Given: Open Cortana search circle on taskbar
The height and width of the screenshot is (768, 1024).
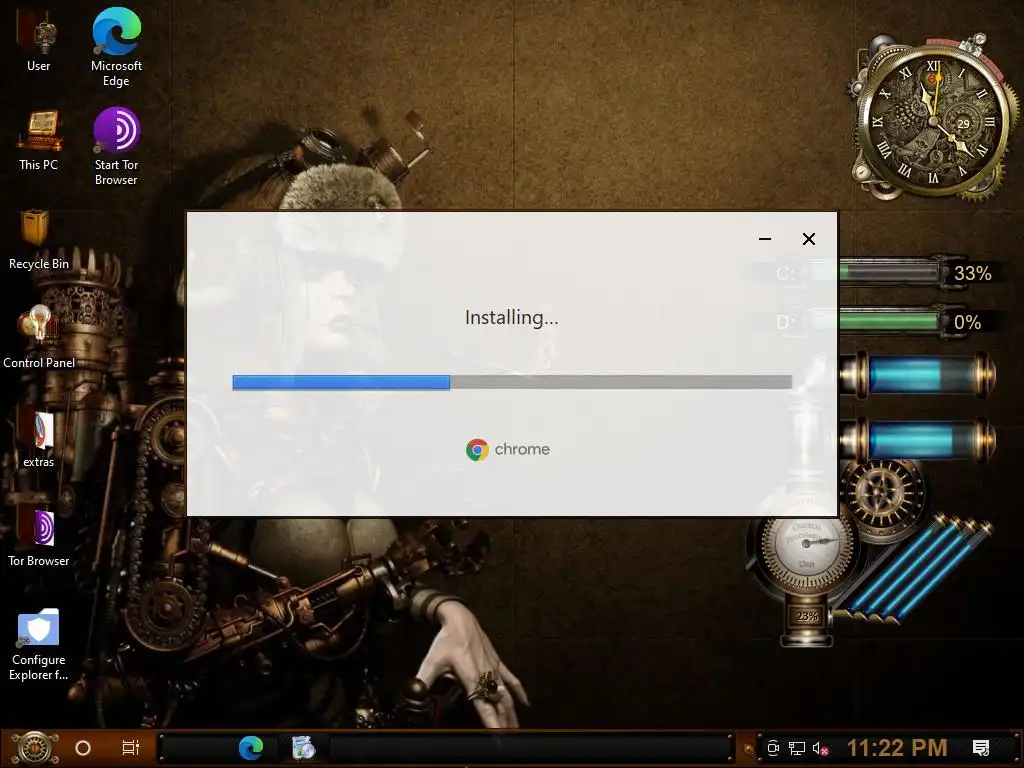Looking at the screenshot, I should [x=83, y=748].
